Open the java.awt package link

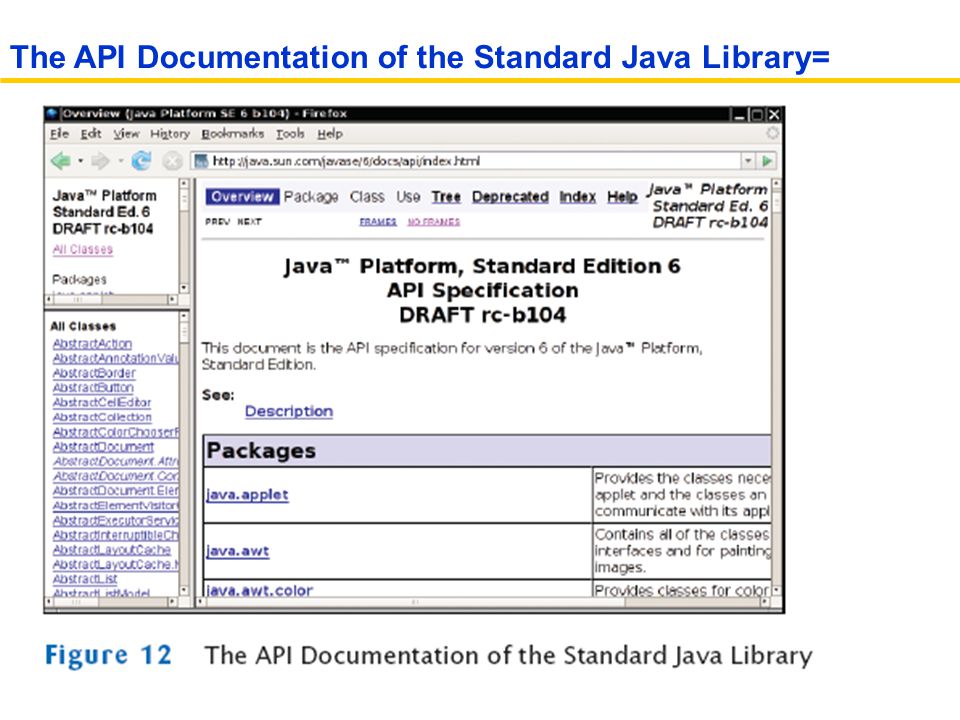pos(238,551)
